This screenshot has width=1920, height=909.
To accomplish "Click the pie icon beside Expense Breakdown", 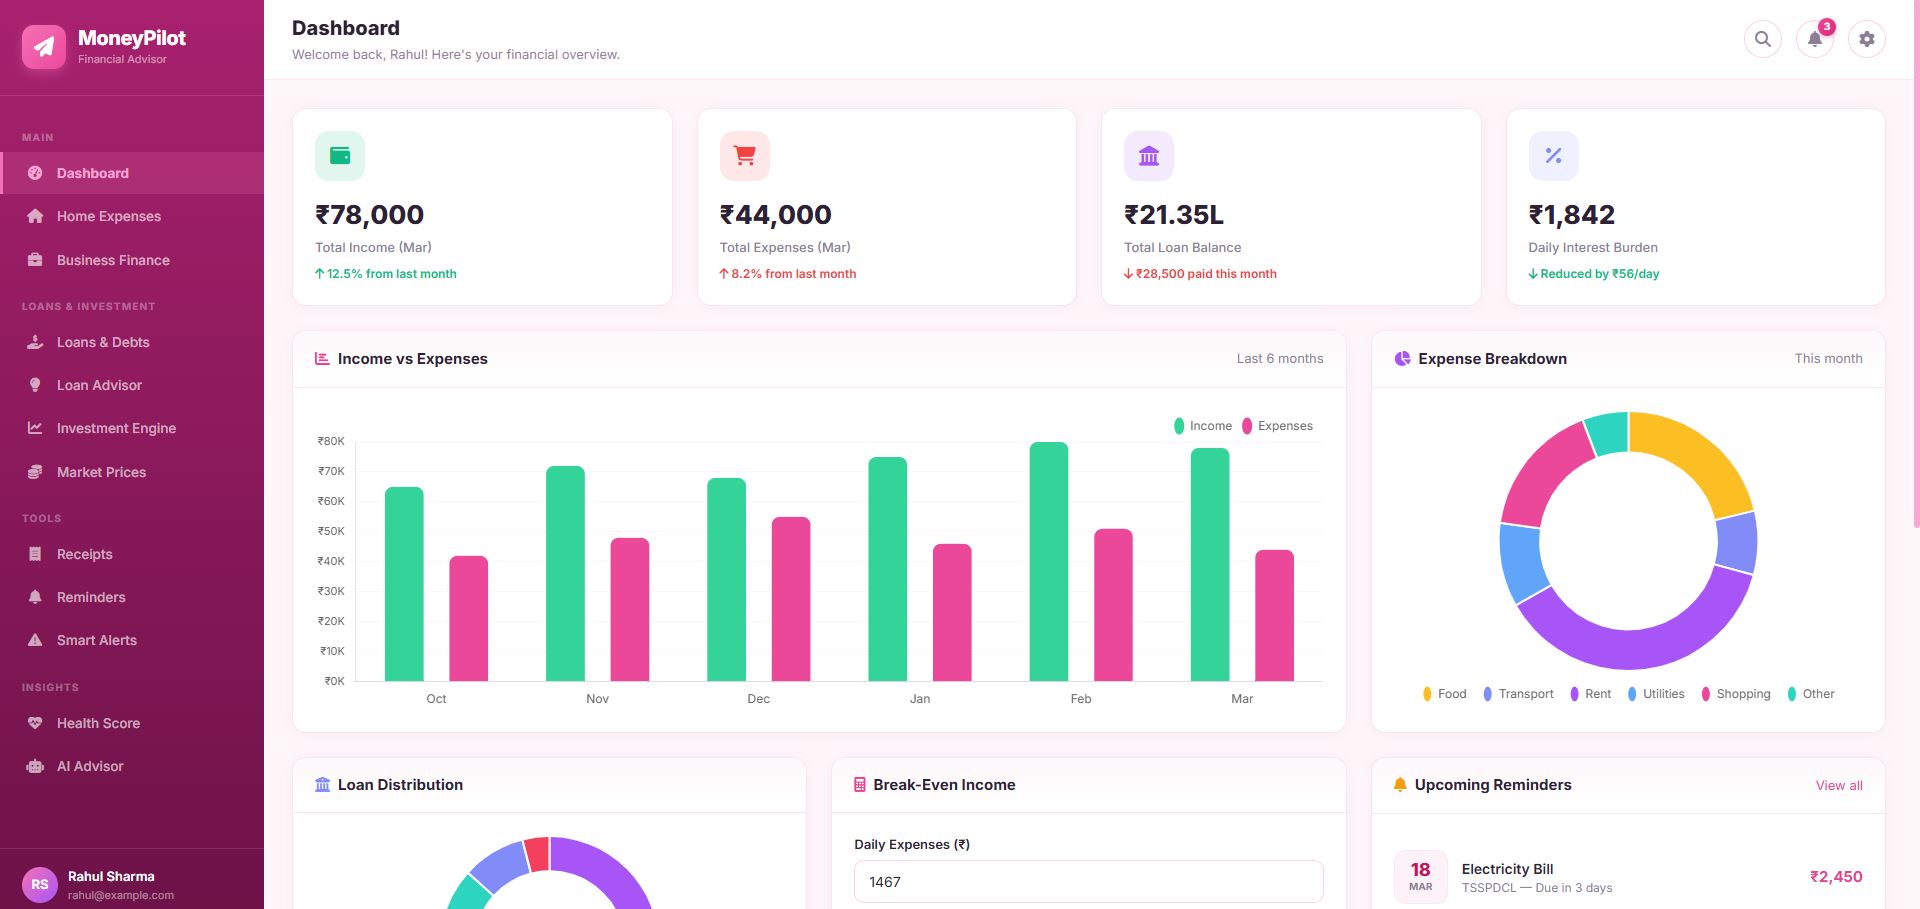I will click(x=1403, y=359).
